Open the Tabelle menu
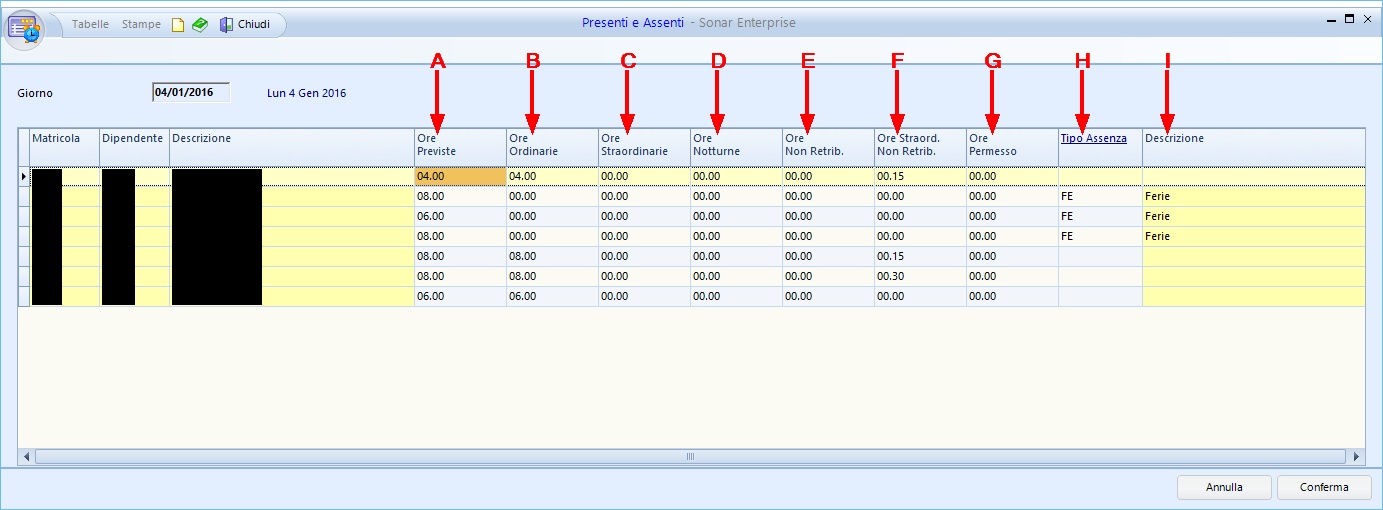1383x510 pixels. coord(90,24)
